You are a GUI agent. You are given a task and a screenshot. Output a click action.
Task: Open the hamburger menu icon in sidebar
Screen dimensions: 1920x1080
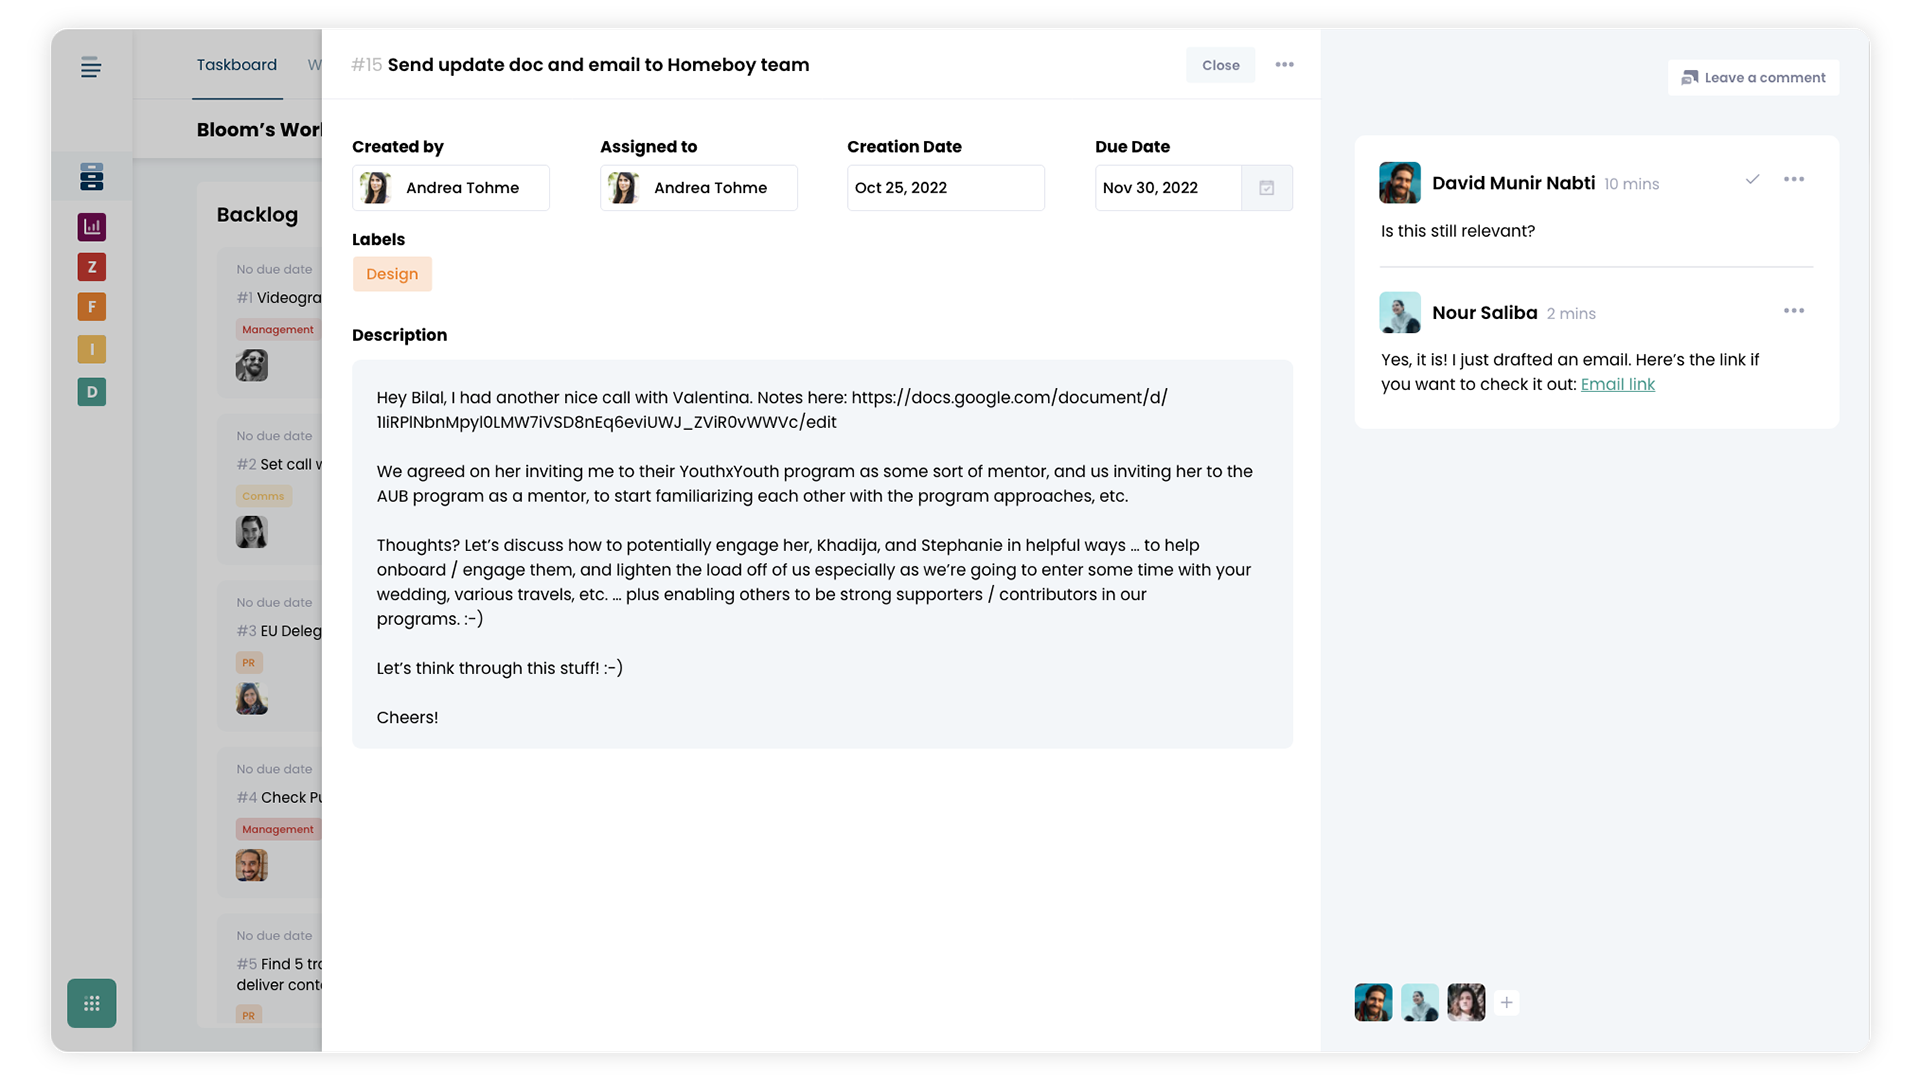pos(91,68)
